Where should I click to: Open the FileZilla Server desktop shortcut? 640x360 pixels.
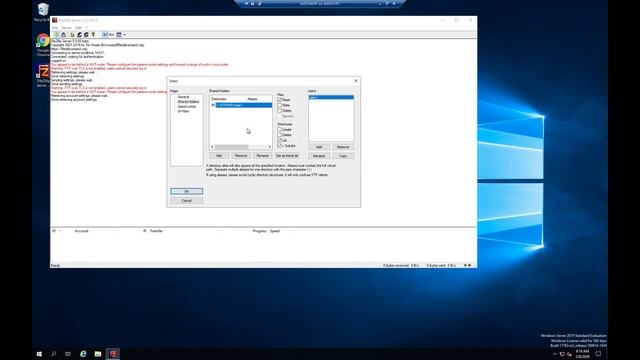click(43, 76)
